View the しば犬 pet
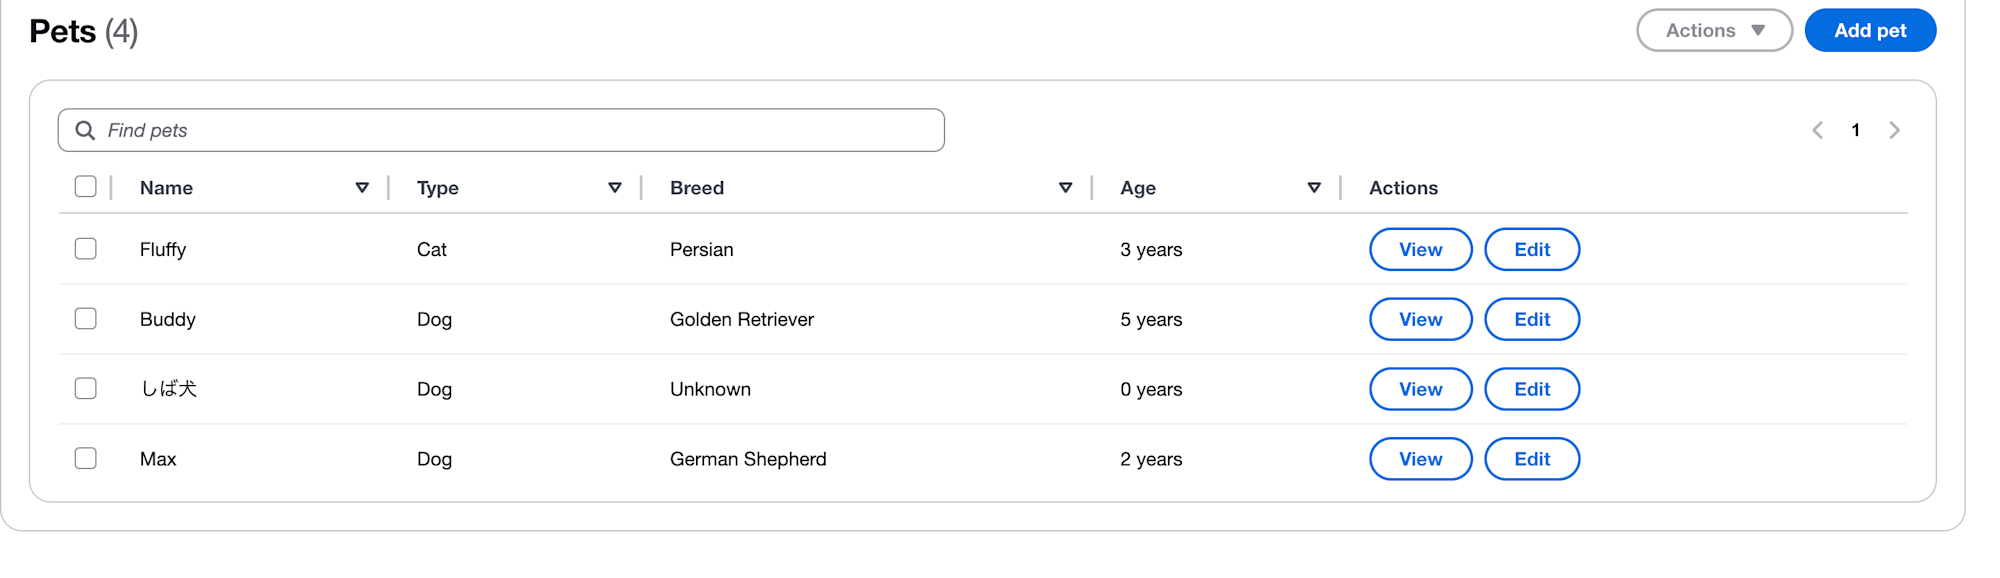This screenshot has width=2000, height=578. (1420, 389)
